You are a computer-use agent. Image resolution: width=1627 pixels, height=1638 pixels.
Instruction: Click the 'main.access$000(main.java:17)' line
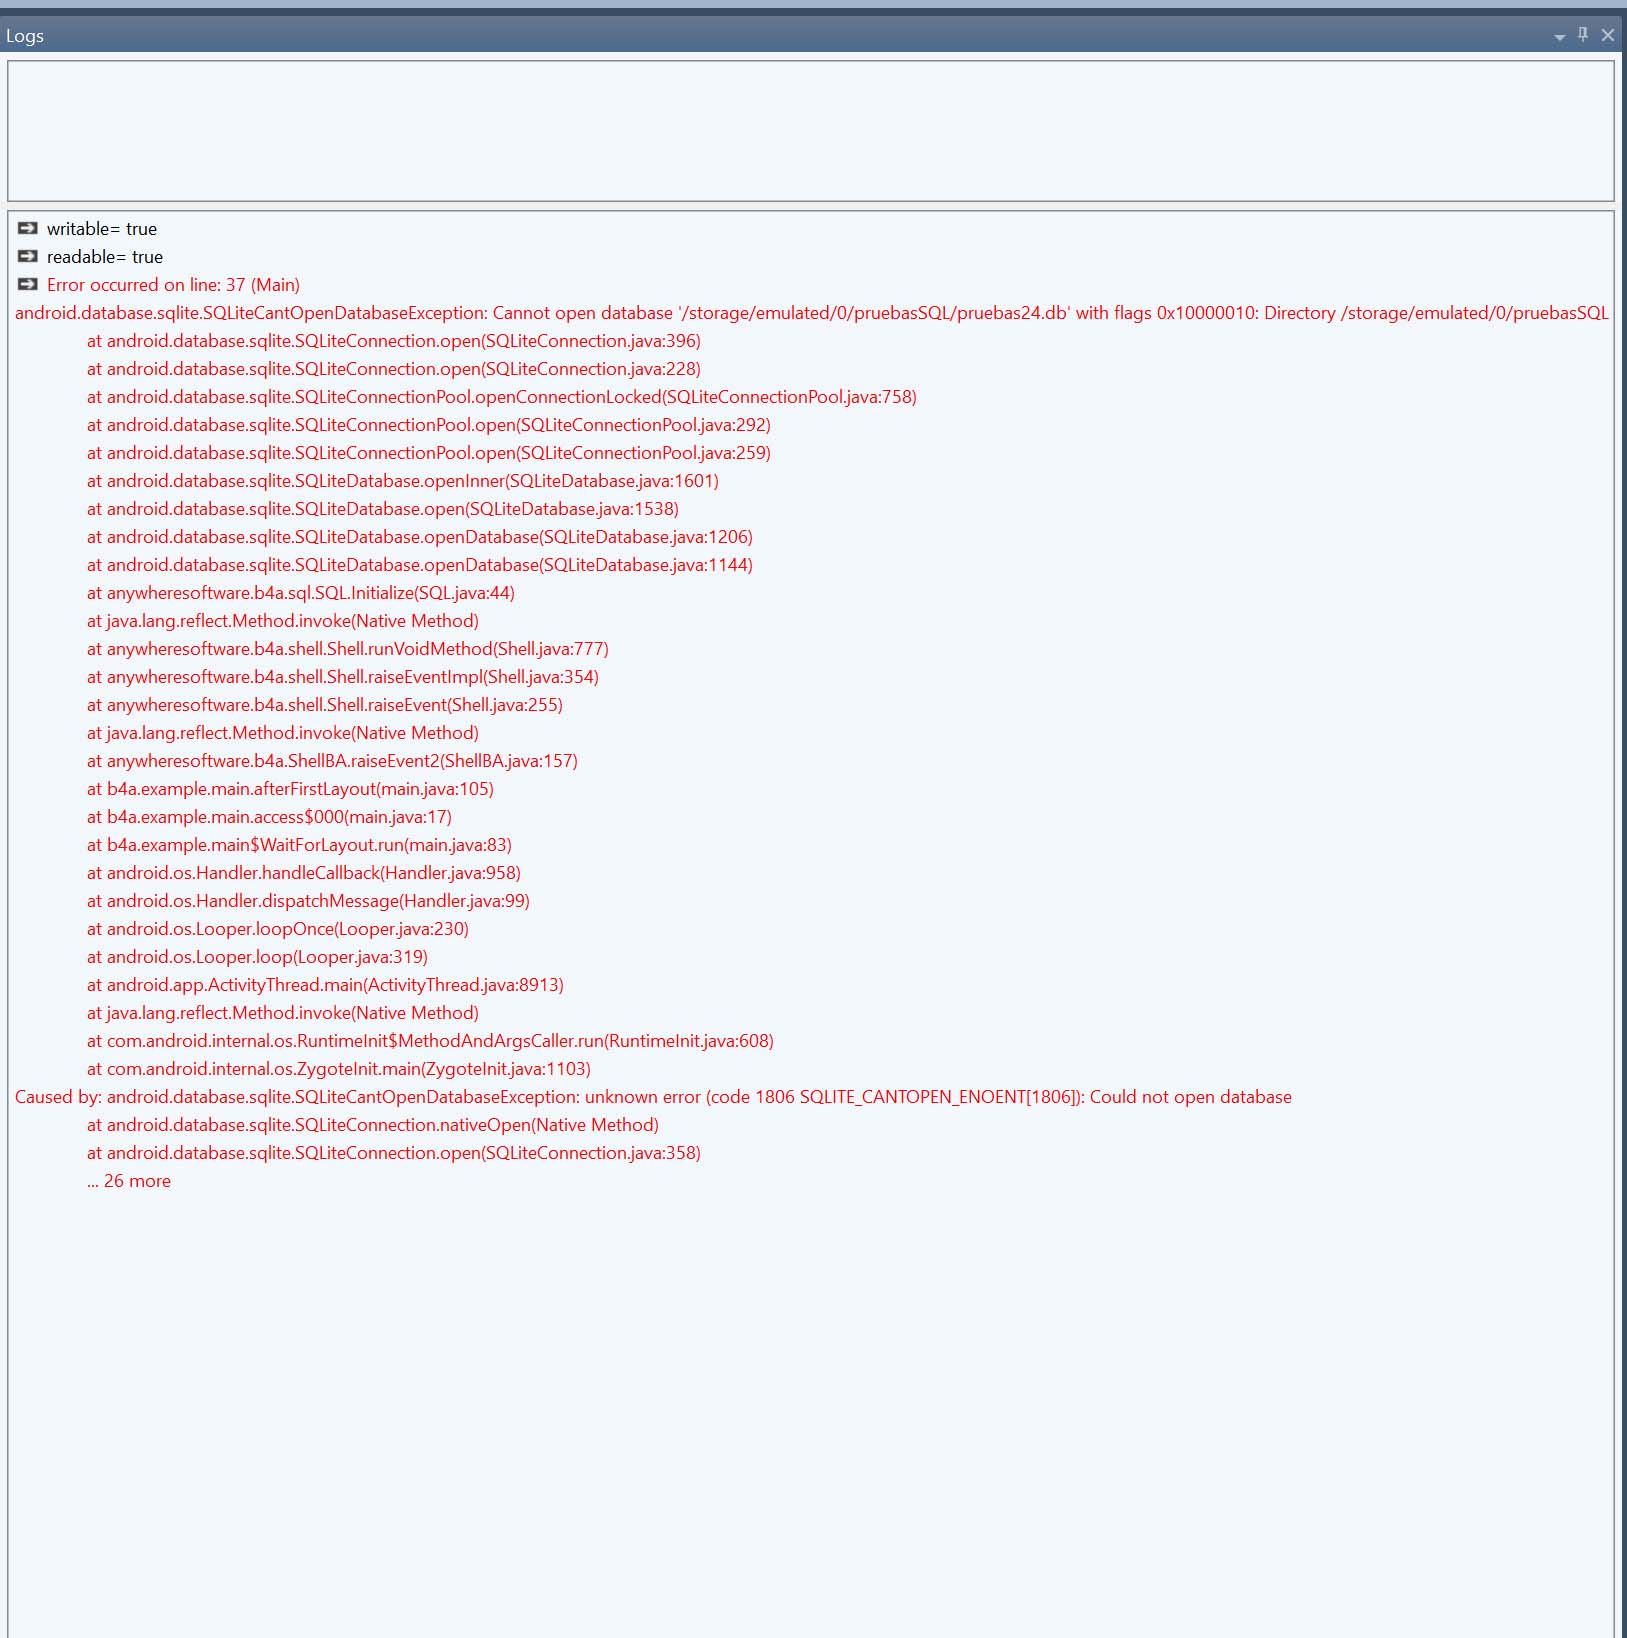click(x=269, y=817)
